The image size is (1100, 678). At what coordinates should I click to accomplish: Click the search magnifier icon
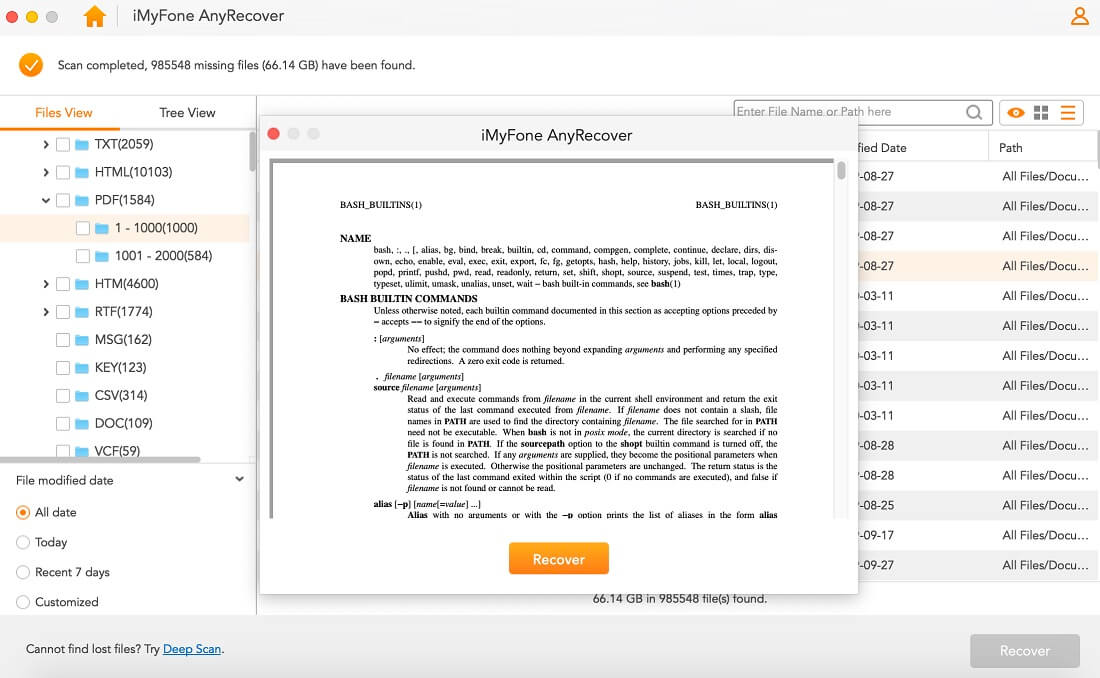pyautogui.click(x=973, y=112)
